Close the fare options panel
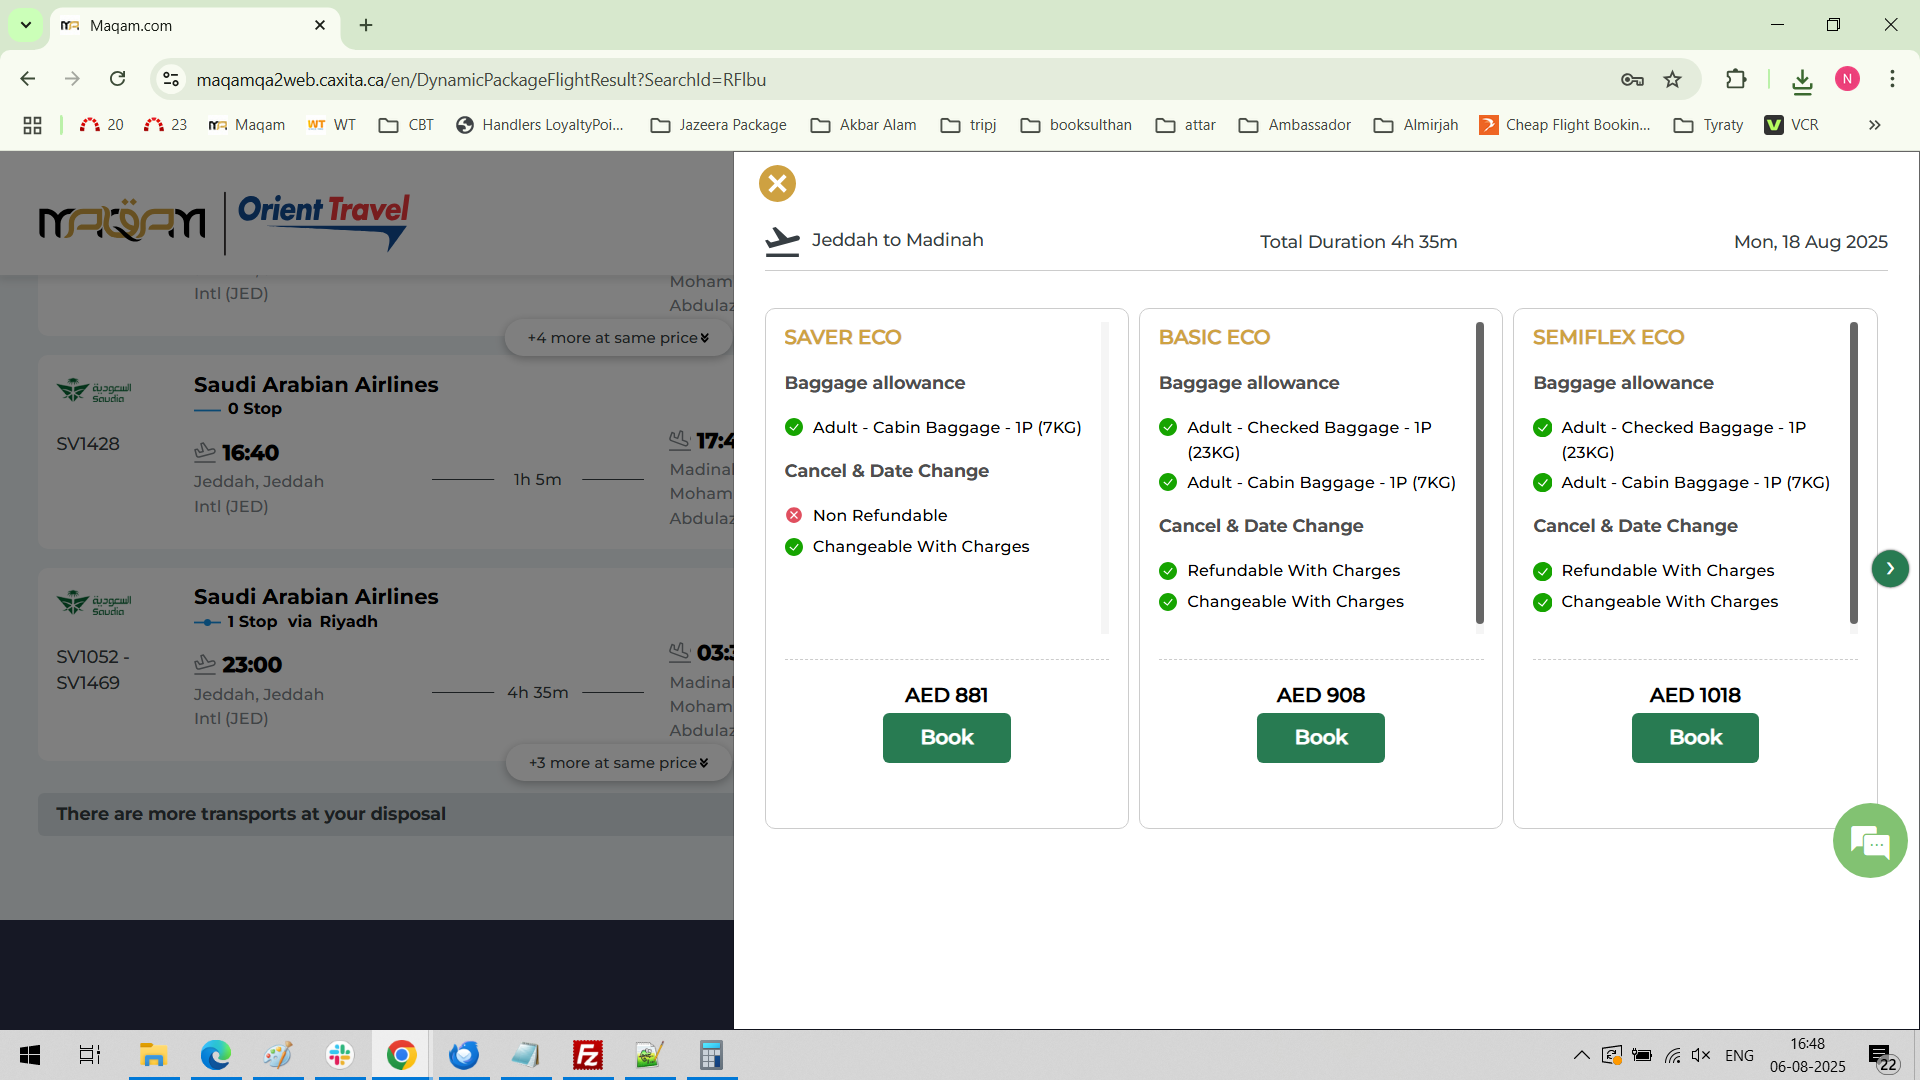 coord(777,184)
